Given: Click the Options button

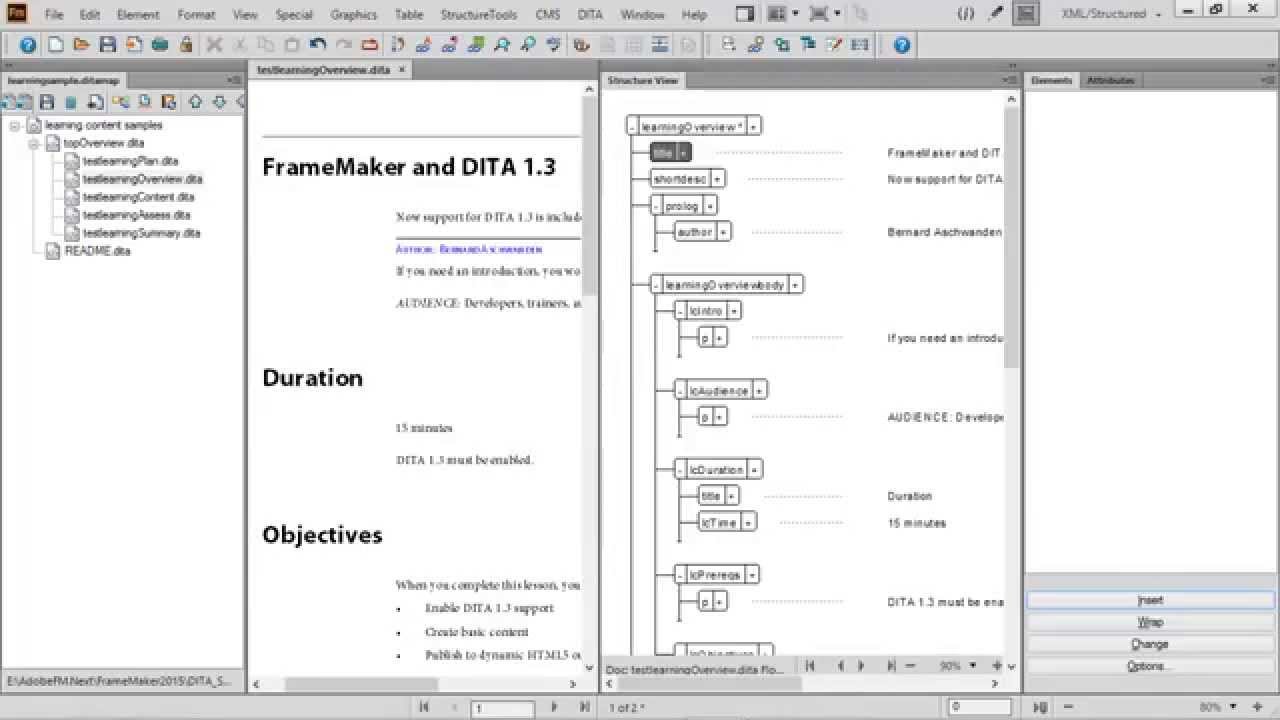Looking at the screenshot, I should 1150,666.
